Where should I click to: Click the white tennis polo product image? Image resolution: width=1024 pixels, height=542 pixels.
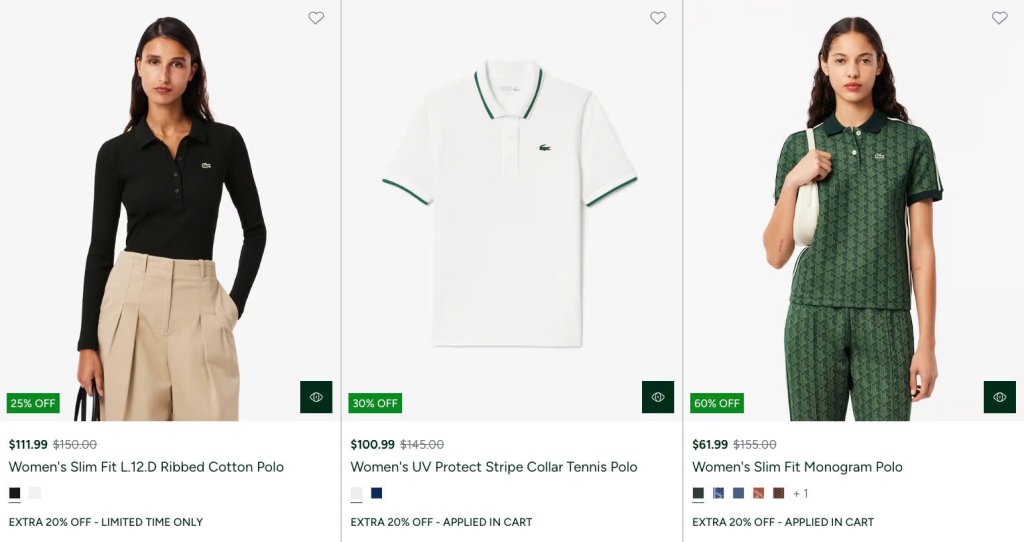pos(510,210)
